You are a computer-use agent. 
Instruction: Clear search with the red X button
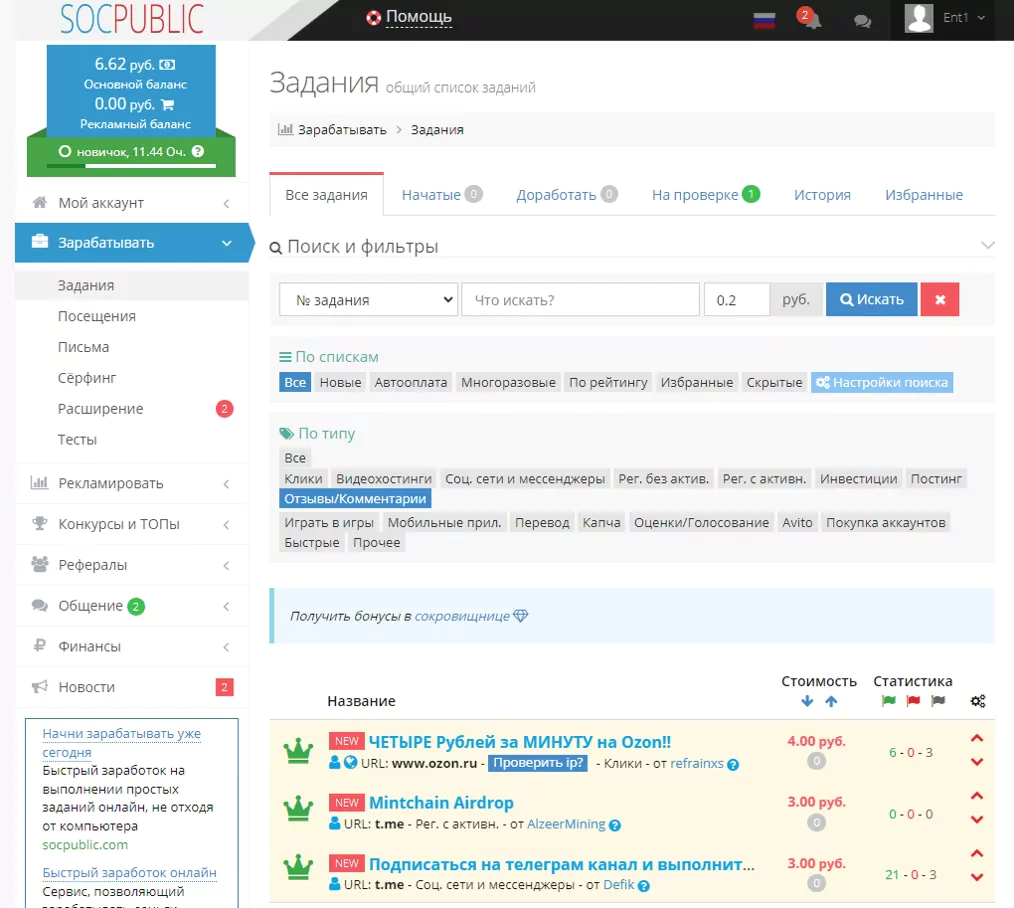pyautogui.click(x=940, y=299)
